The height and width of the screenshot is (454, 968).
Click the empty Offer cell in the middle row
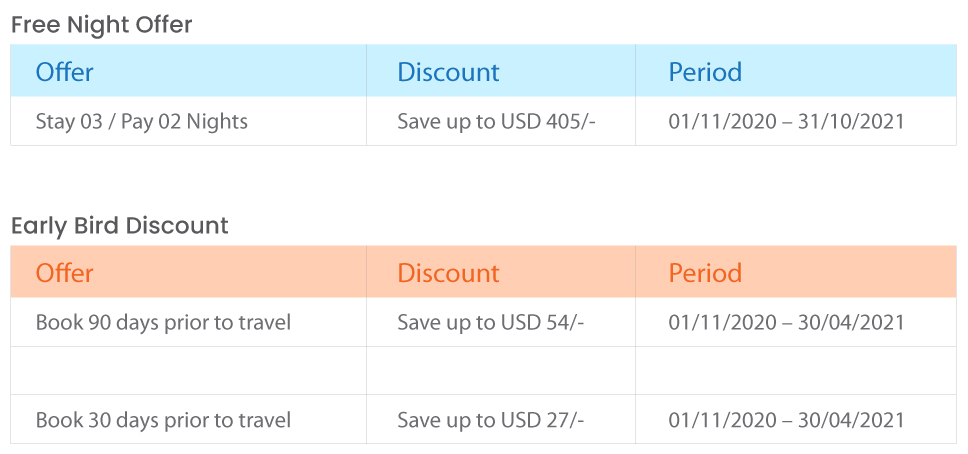pos(188,371)
